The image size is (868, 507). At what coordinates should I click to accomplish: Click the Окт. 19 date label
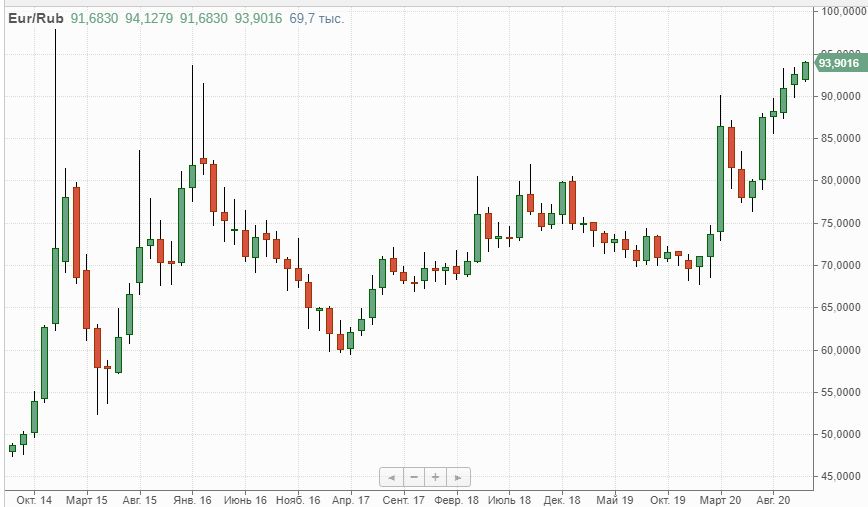click(668, 500)
